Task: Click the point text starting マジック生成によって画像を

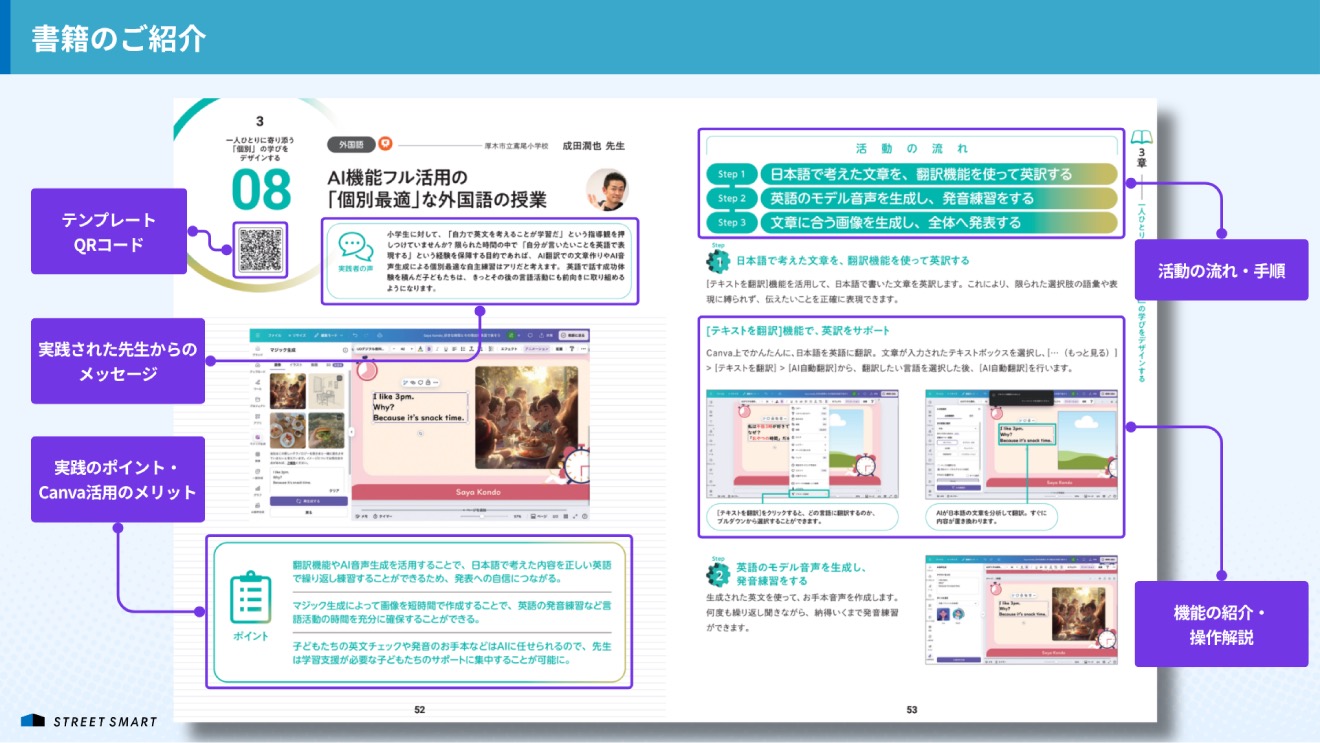Action: [452, 613]
